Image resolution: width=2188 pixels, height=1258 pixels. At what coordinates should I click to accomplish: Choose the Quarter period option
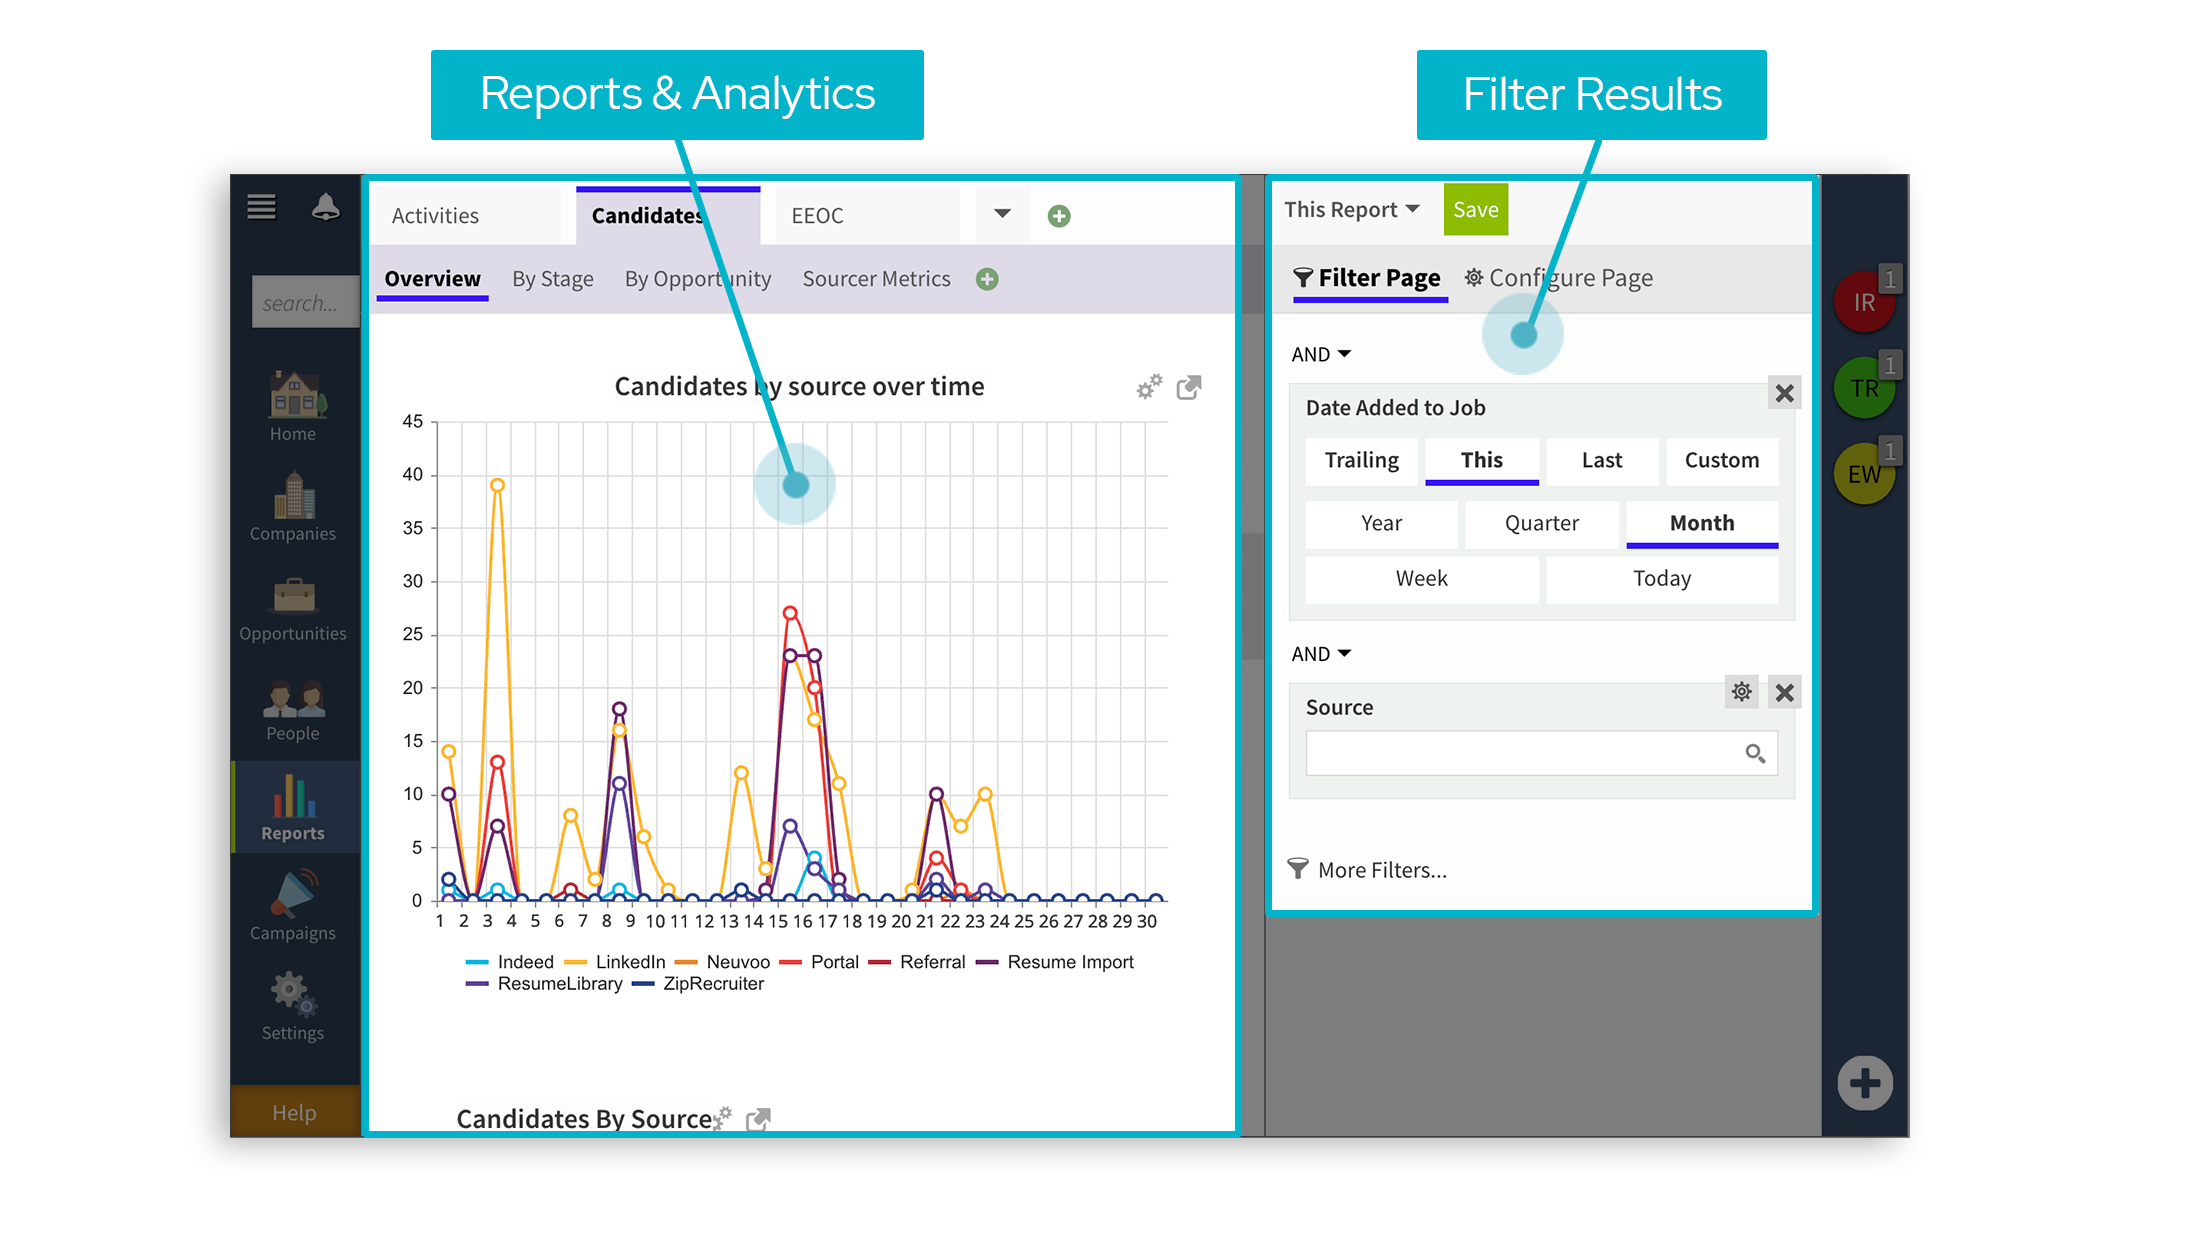click(x=1541, y=523)
